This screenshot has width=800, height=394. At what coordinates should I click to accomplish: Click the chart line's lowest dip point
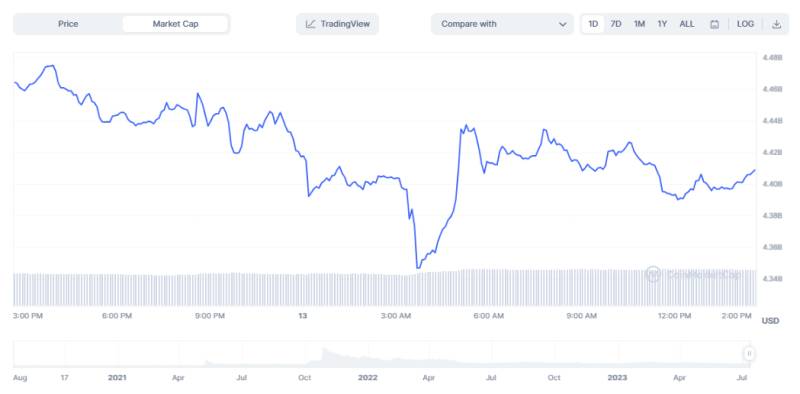(x=418, y=267)
